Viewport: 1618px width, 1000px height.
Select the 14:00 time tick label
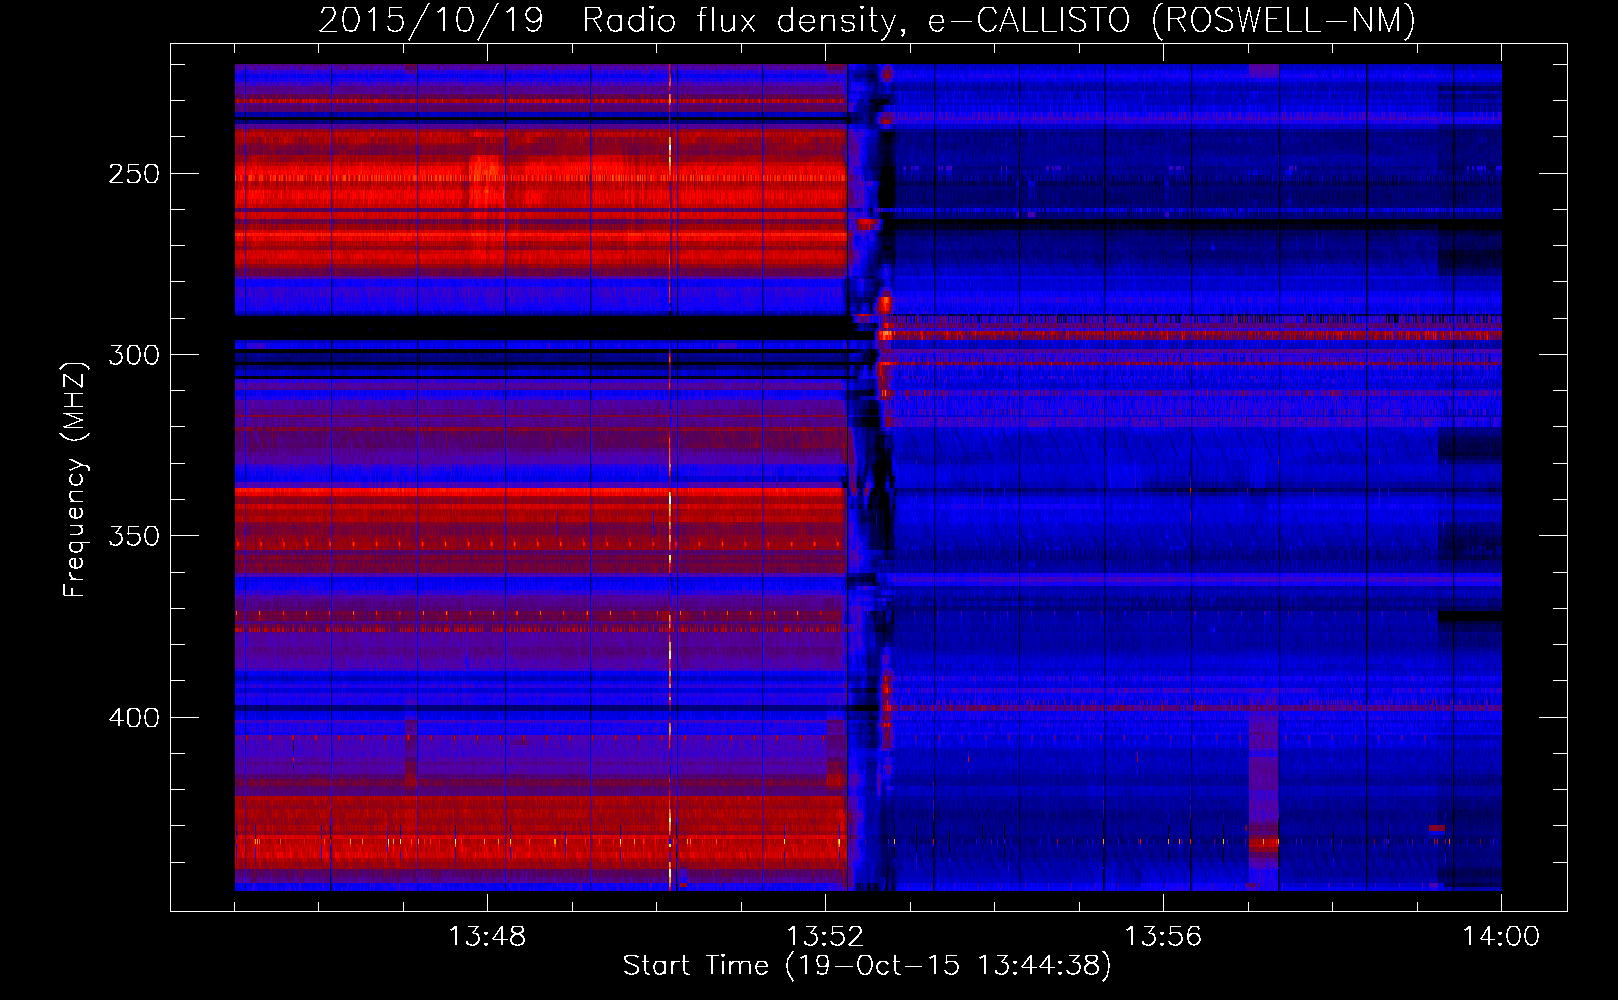(1500, 936)
